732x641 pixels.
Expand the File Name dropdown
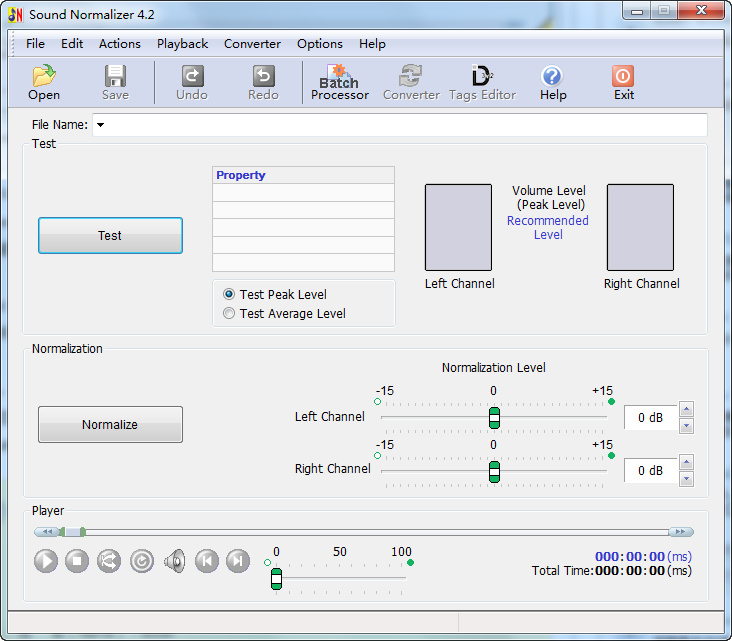(101, 125)
